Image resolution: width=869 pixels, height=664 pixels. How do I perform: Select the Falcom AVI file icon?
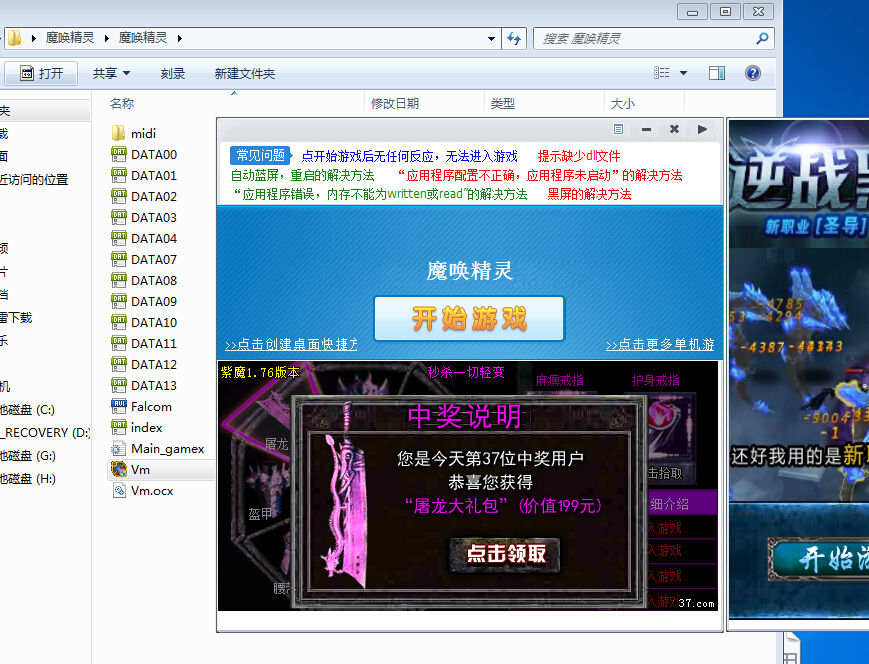coord(119,407)
